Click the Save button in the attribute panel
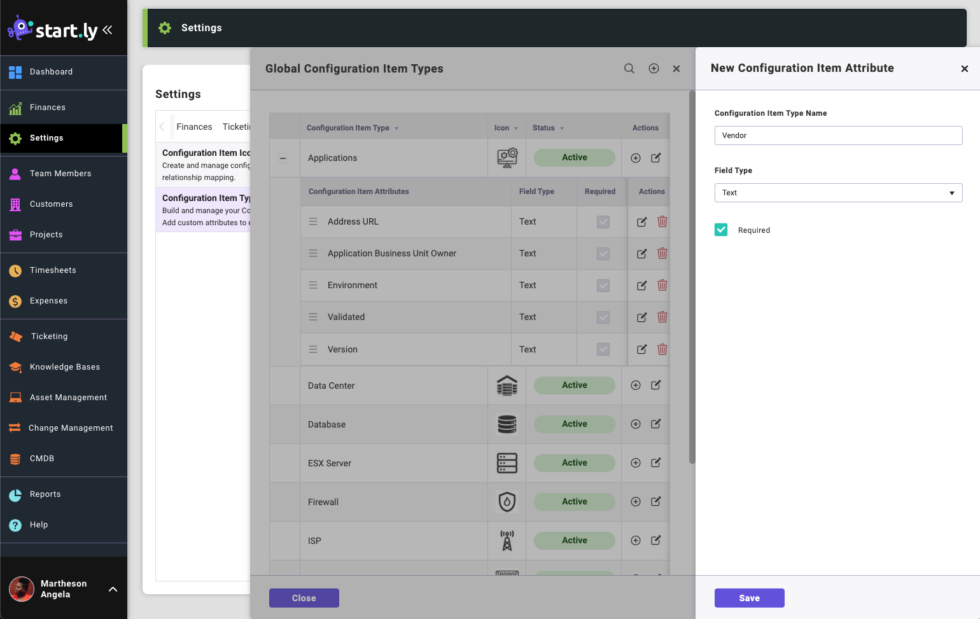980x619 pixels. coord(749,597)
